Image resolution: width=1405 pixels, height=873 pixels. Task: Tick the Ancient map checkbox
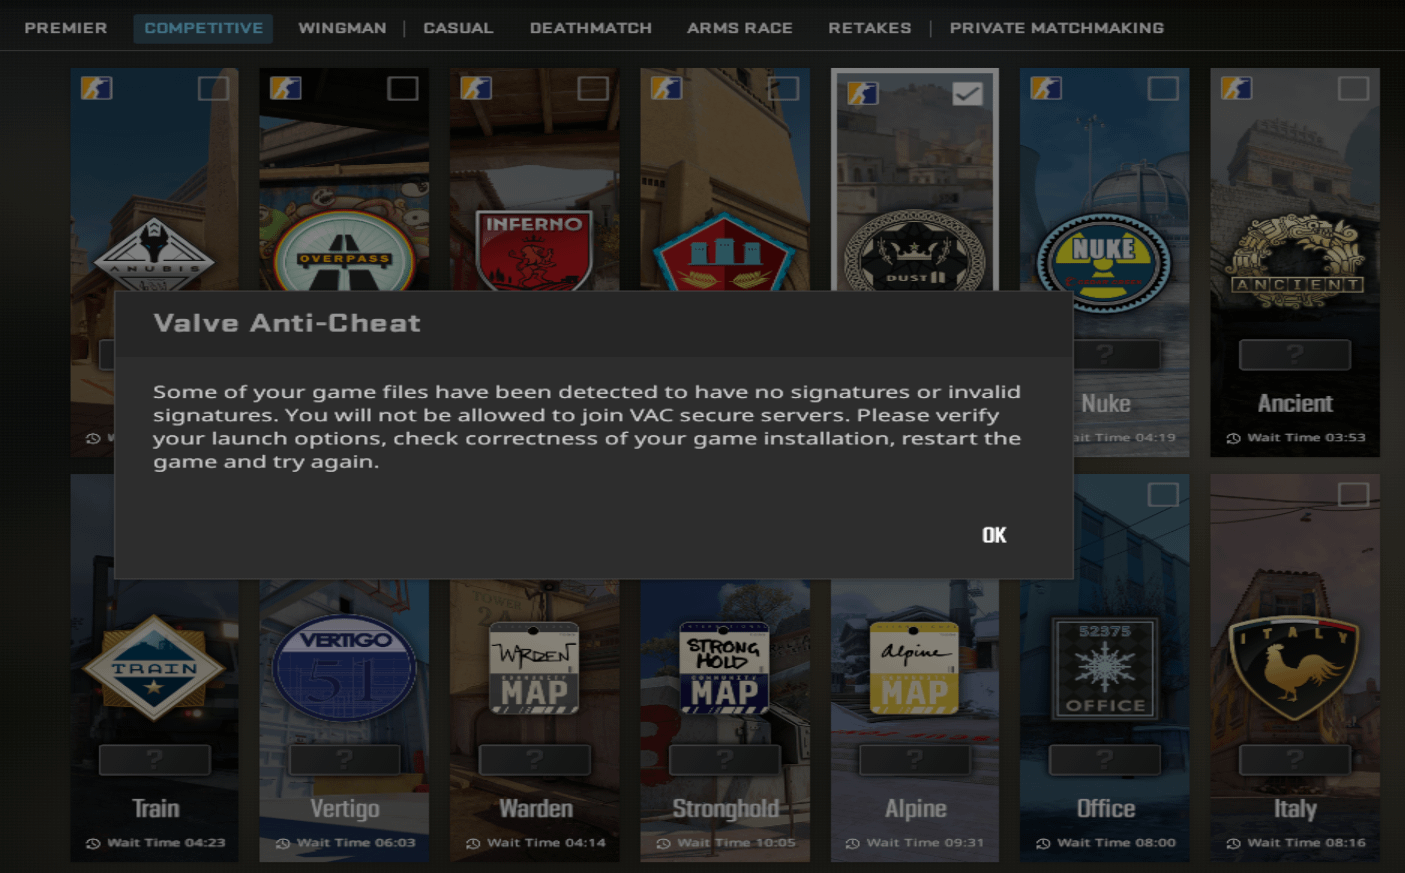click(1353, 89)
